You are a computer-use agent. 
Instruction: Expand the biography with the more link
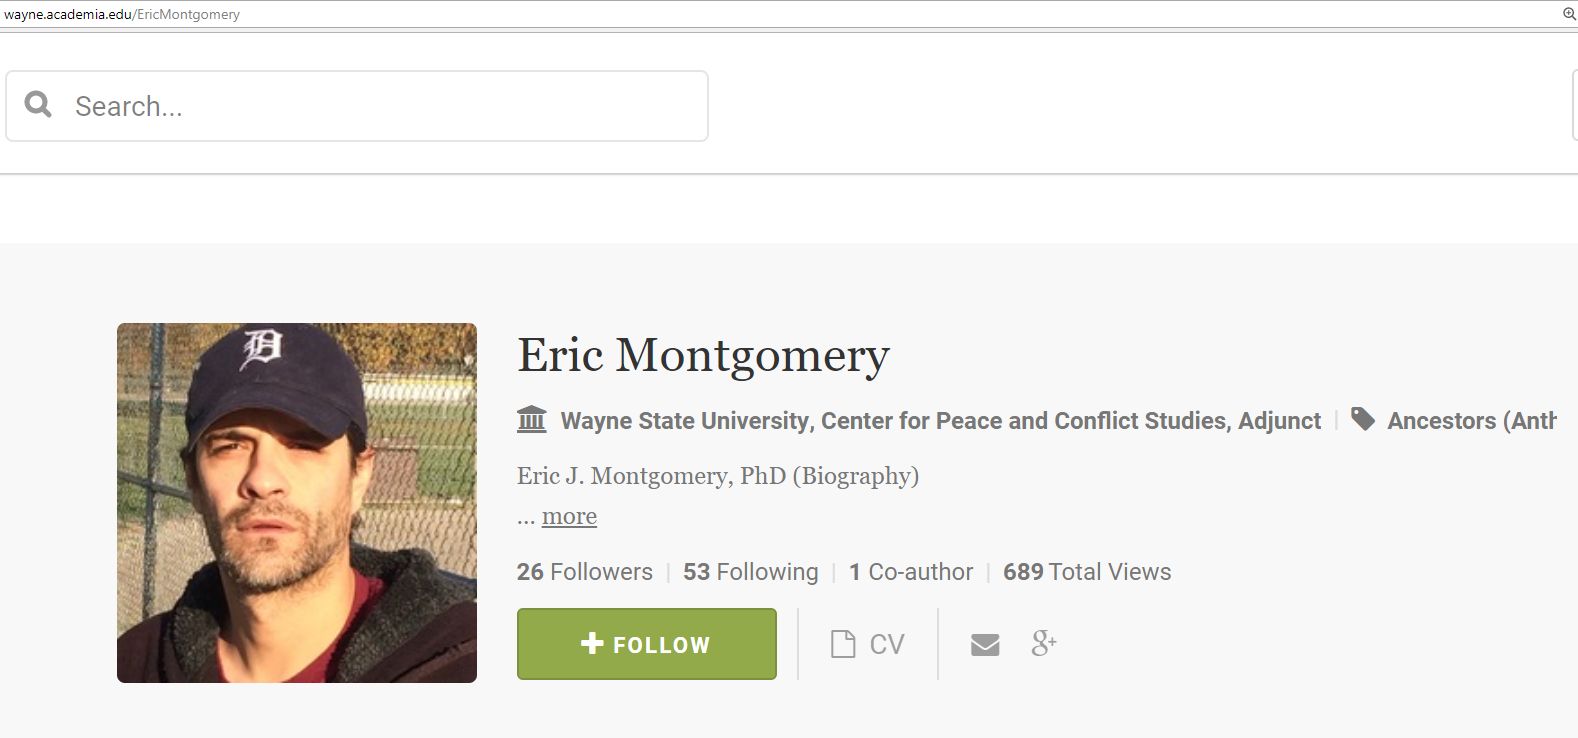tap(569, 516)
